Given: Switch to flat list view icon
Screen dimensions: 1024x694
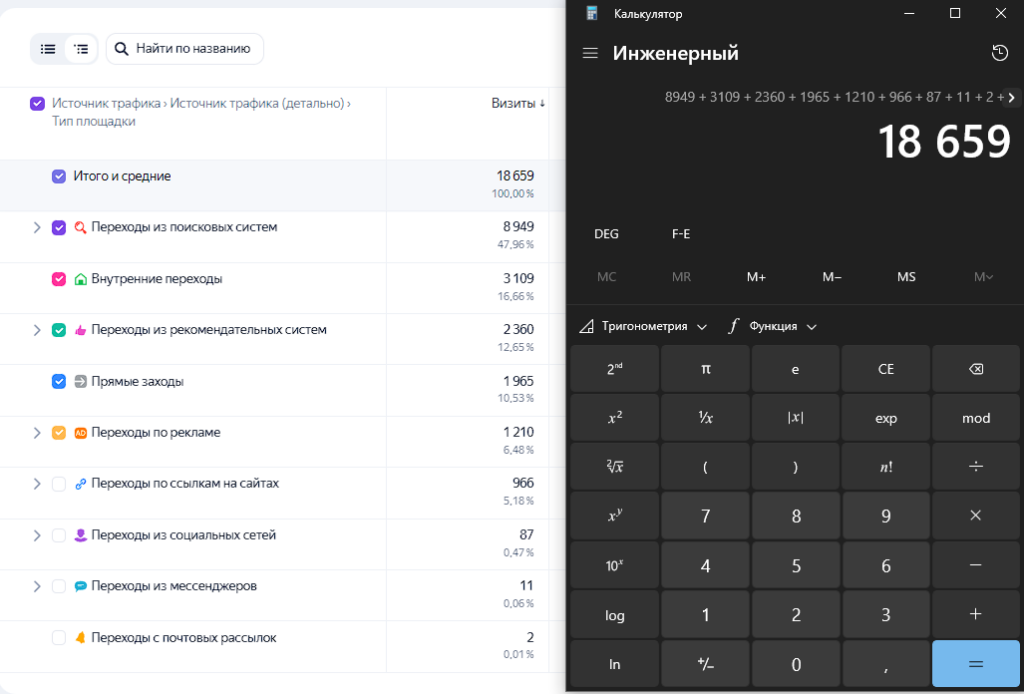Looking at the screenshot, I should tap(48, 49).
